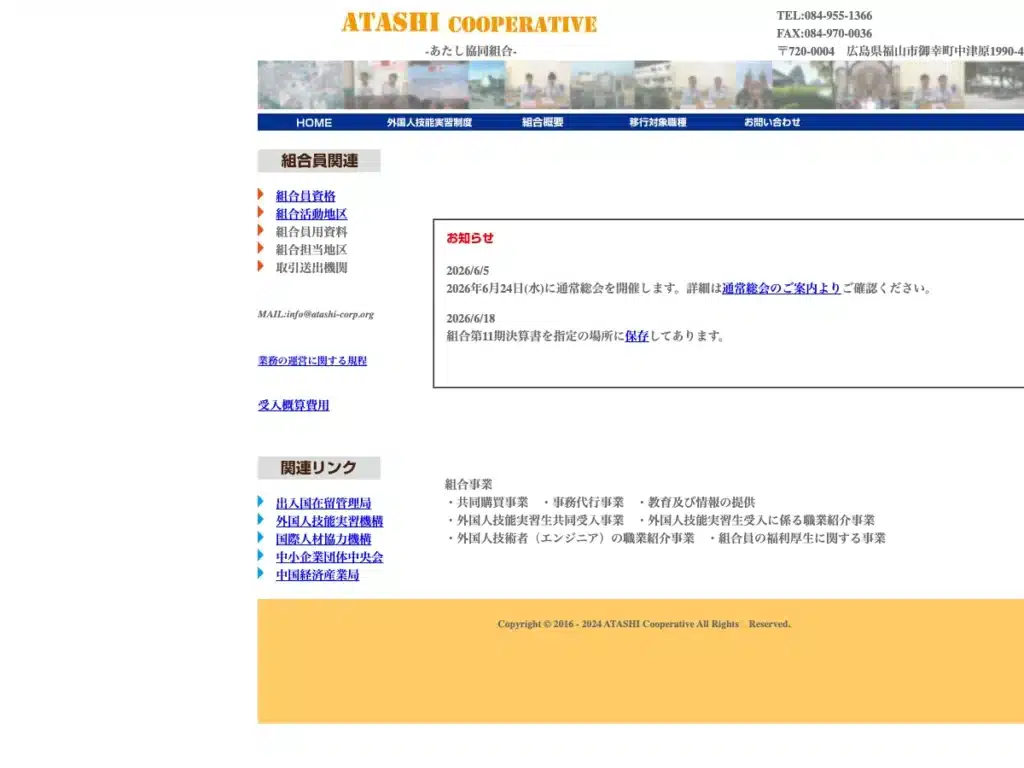1024x768 pixels.
Task: Click the orange arrow beside 取引送出機関
Action: (x=261, y=266)
